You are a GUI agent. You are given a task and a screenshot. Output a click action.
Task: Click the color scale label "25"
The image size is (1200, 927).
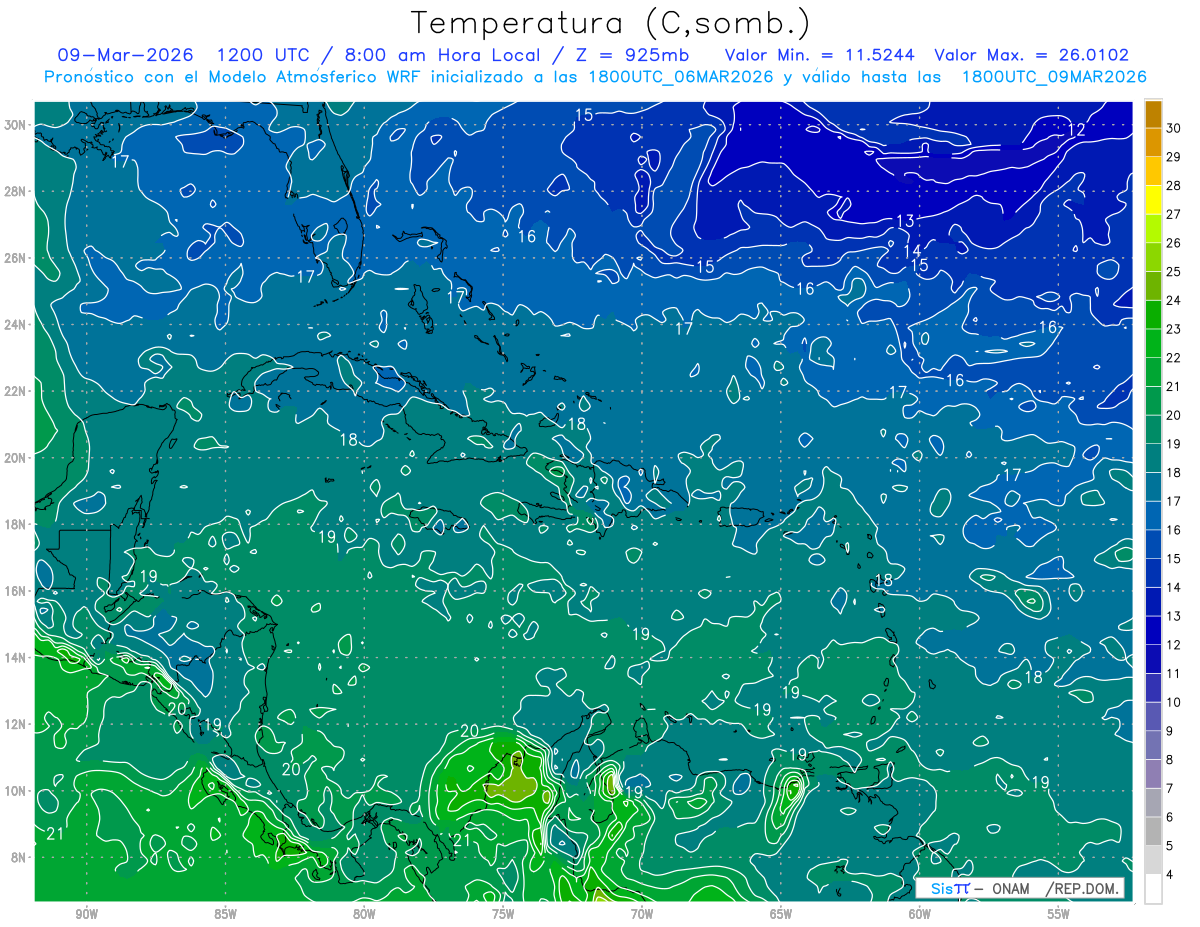click(x=1174, y=272)
